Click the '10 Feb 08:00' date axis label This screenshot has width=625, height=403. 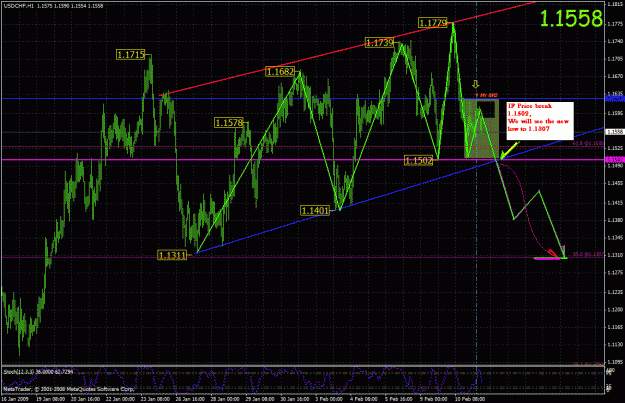coord(470,399)
